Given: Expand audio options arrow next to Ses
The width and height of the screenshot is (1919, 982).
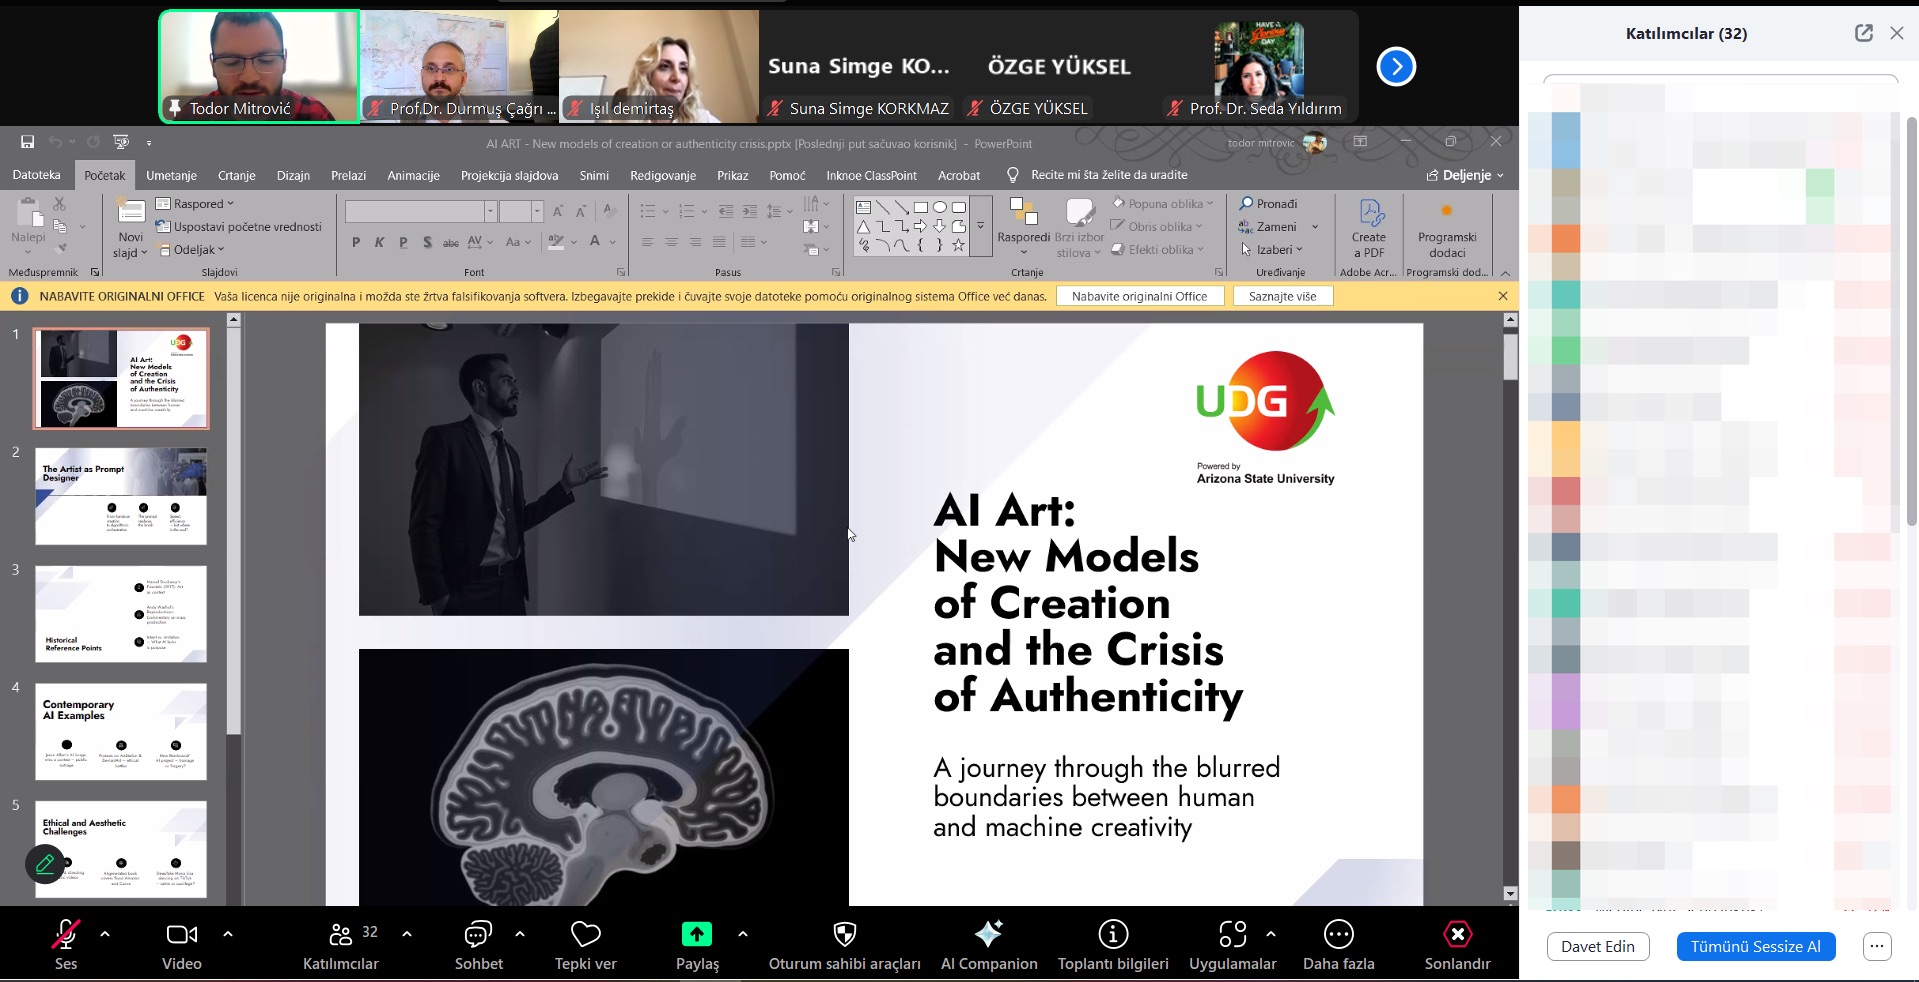Looking at the screenshot, I should [x=105, y=934].
